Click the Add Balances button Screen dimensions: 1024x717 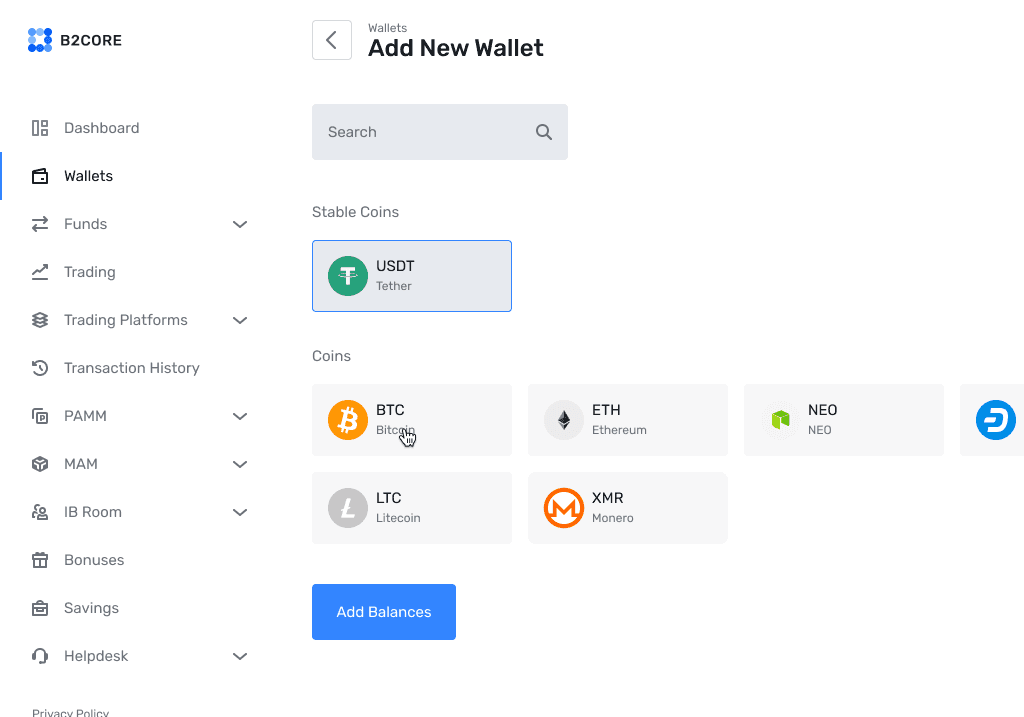pos(383,611)
